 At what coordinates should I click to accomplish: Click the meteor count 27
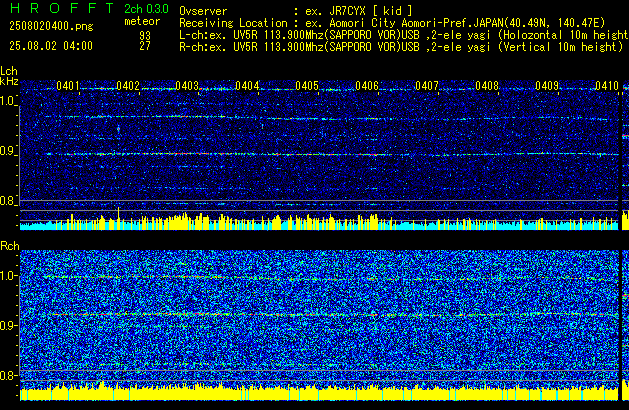pos(145,46)
